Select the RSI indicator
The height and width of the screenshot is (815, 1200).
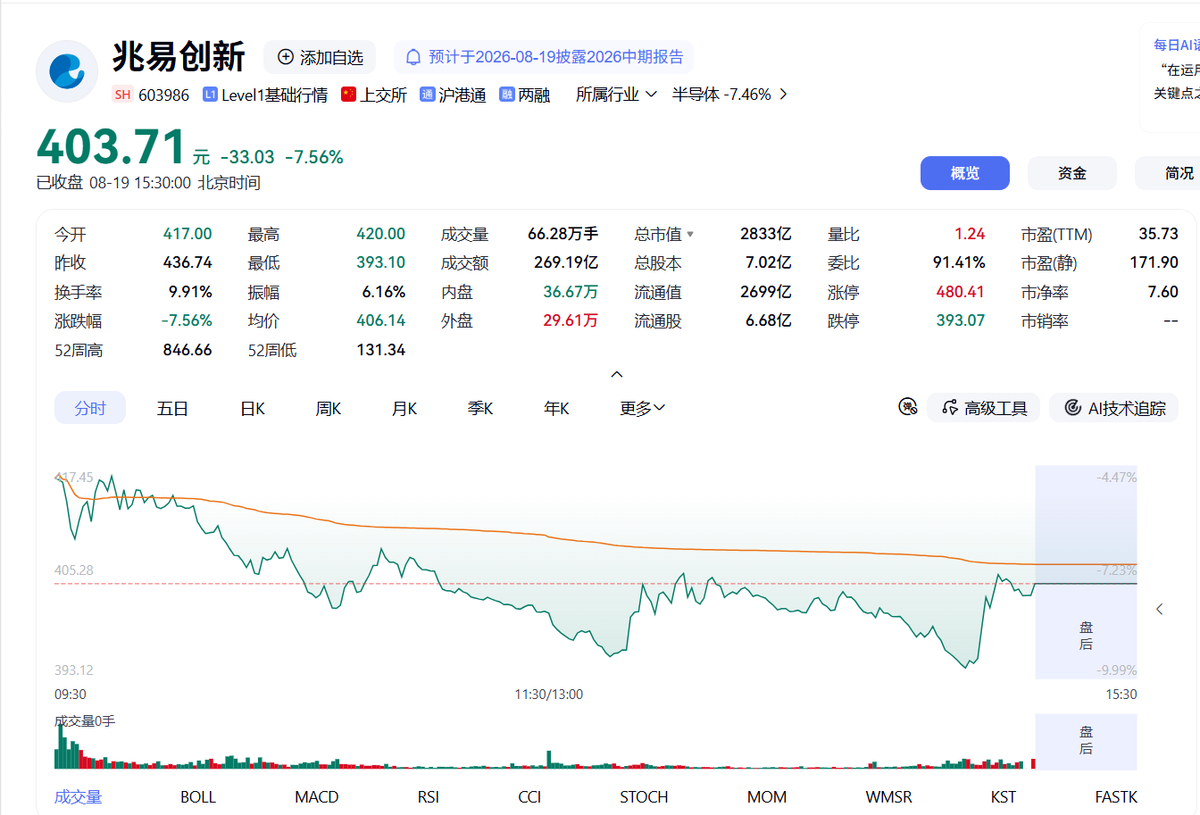pyautogui.click(x=428, y=797)
